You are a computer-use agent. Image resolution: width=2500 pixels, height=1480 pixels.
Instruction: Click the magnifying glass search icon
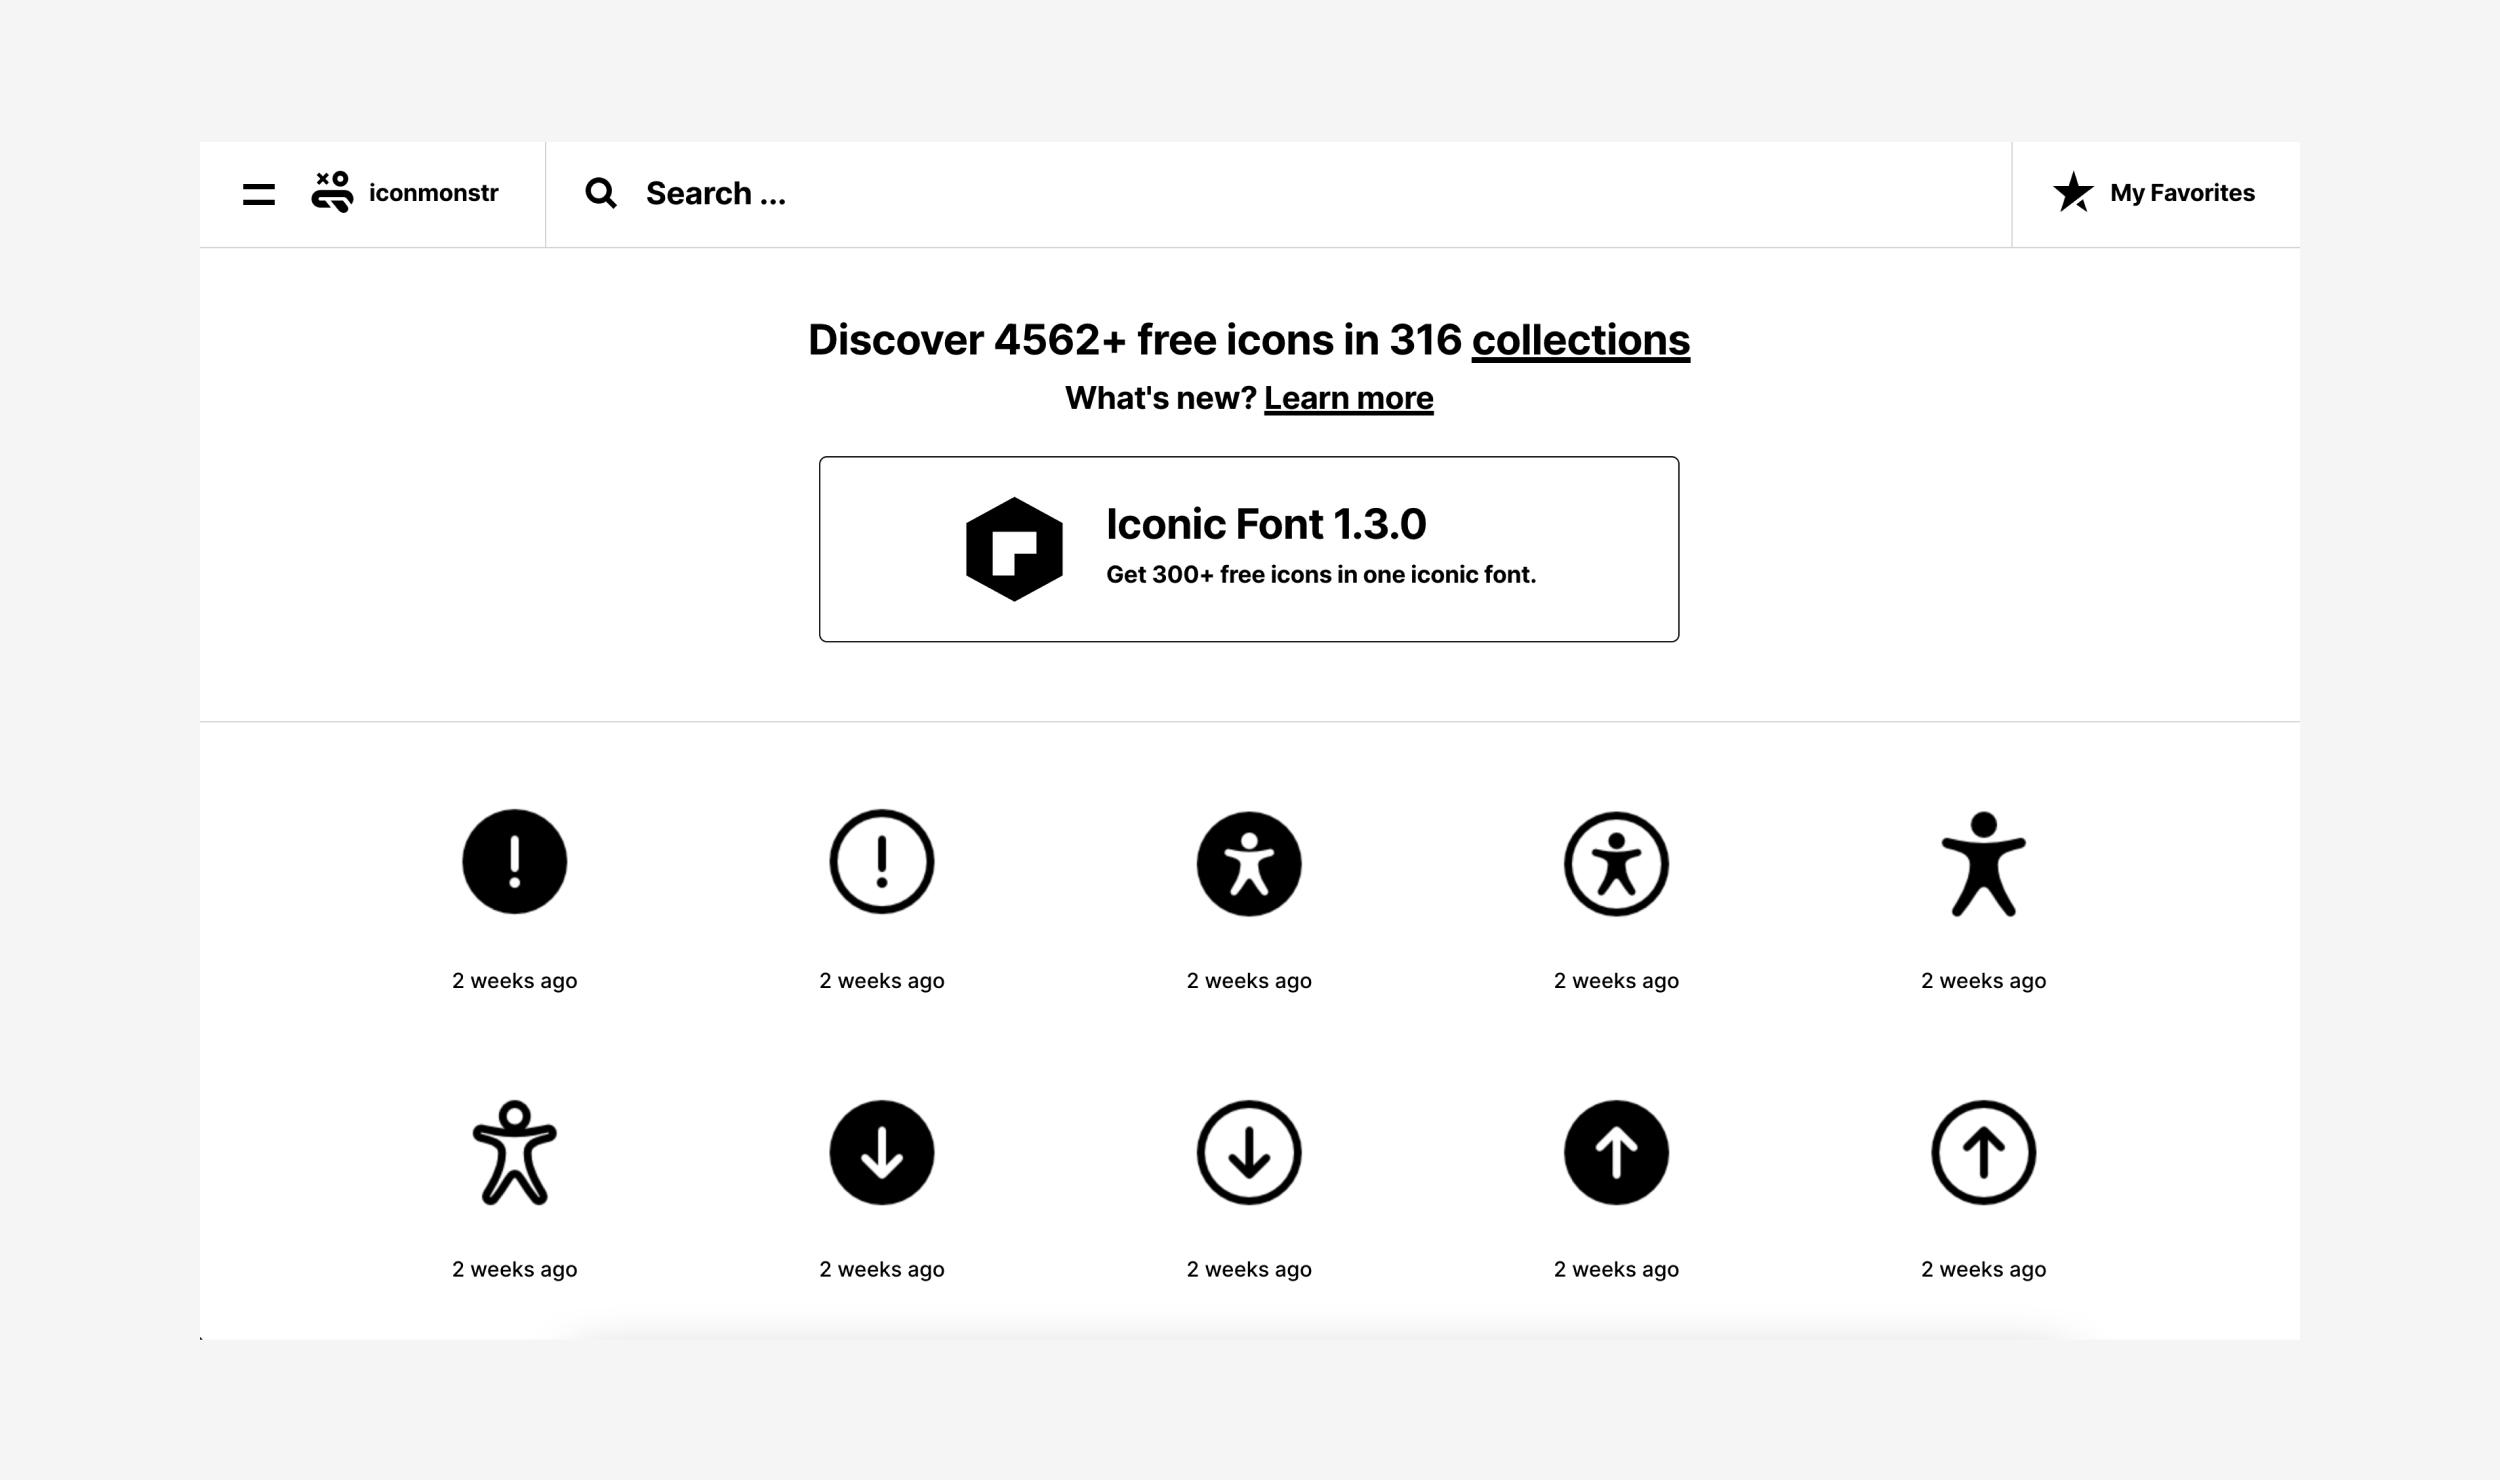601,193
